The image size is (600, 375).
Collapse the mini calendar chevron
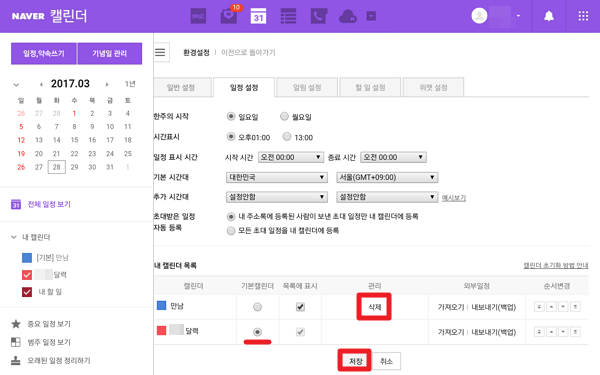coord(16,85)
